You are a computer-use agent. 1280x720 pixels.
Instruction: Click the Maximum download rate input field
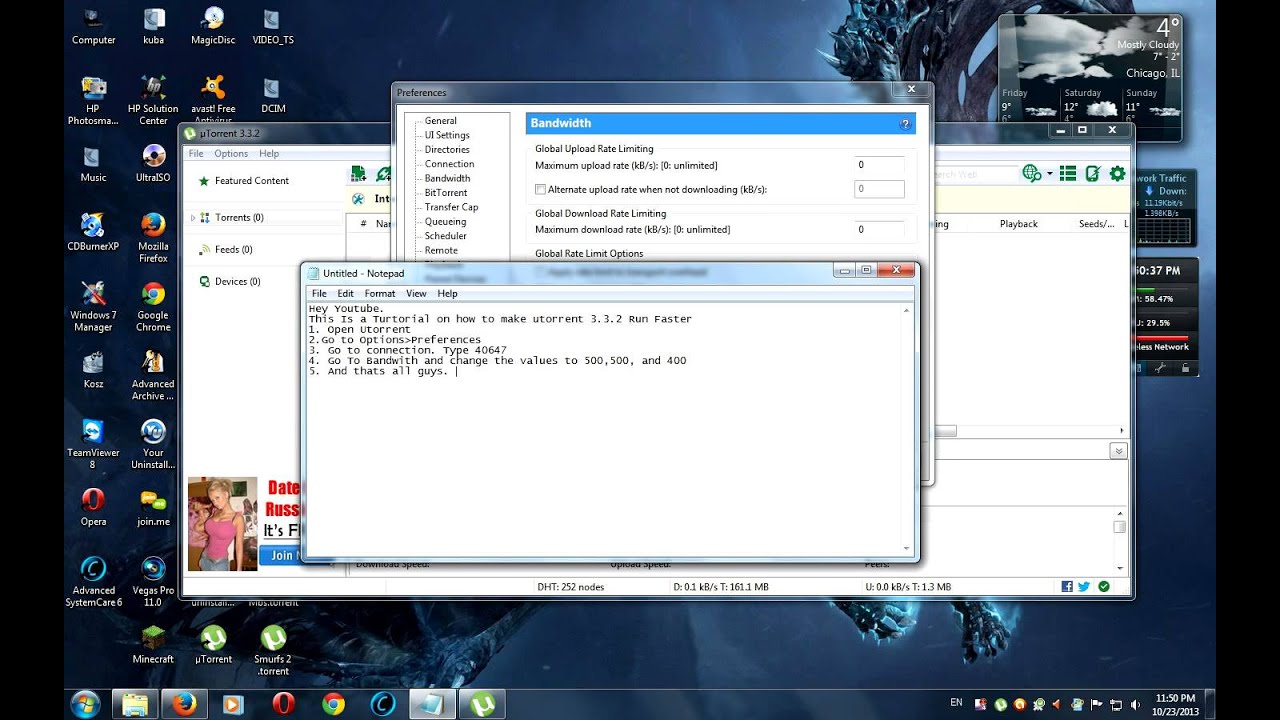click(x=879, y=229)
